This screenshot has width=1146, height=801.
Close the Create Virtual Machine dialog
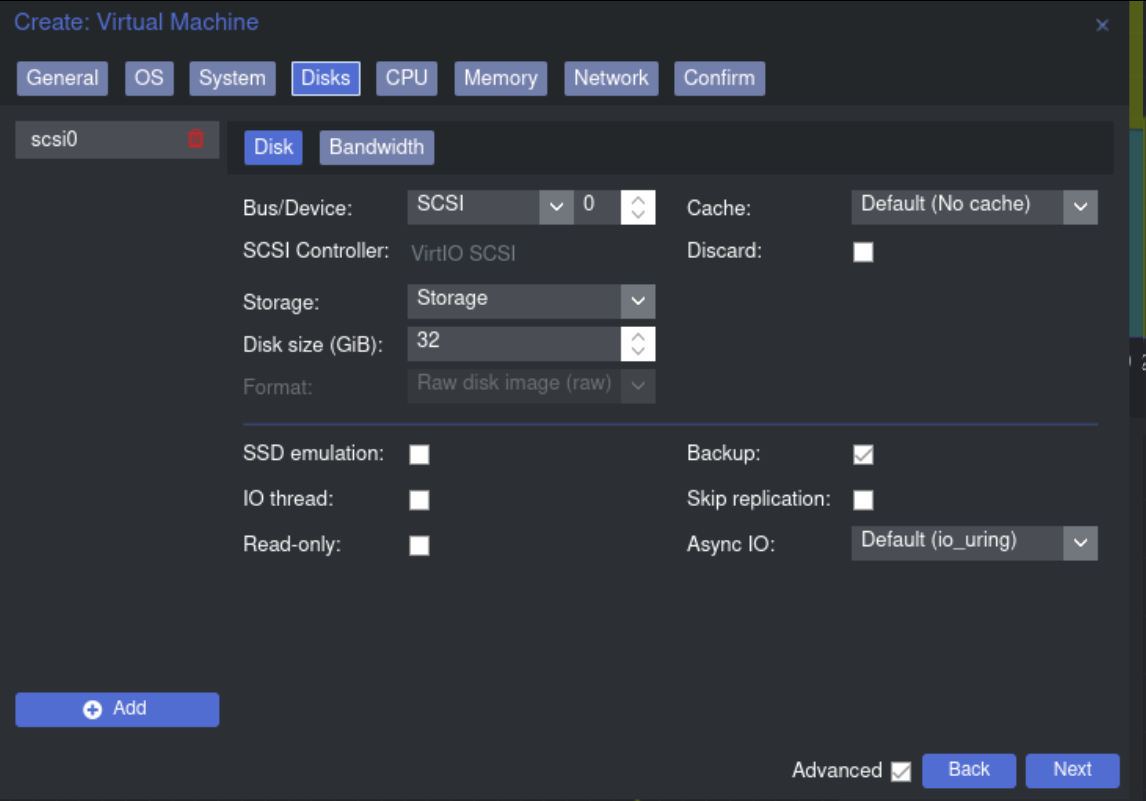(1102, 25)
